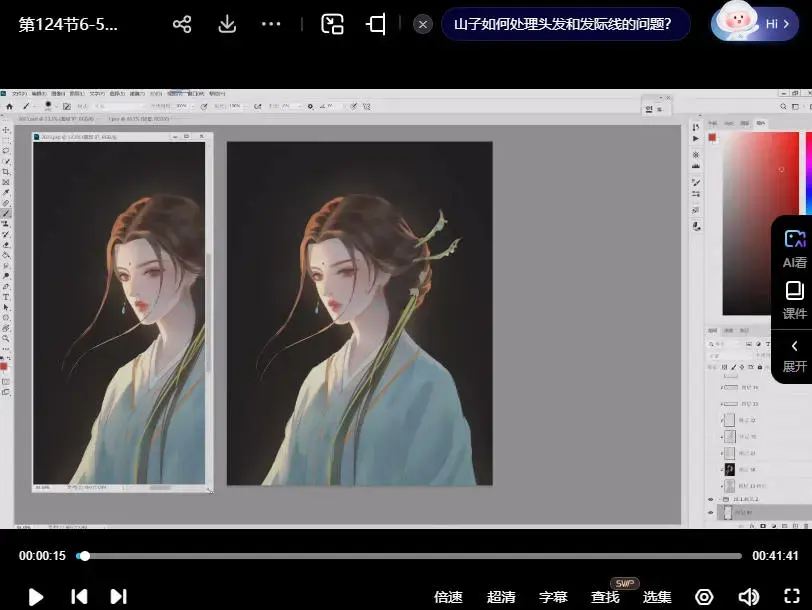Open the 超清 video quality selector

pyautogui.click(x=500, y=596)
